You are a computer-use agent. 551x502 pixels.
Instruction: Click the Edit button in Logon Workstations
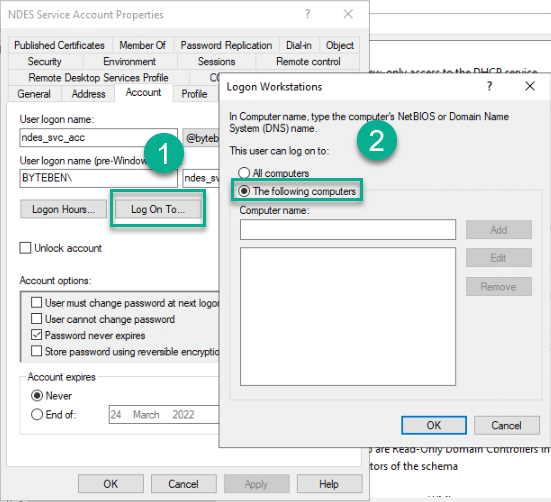pos(499,258)
